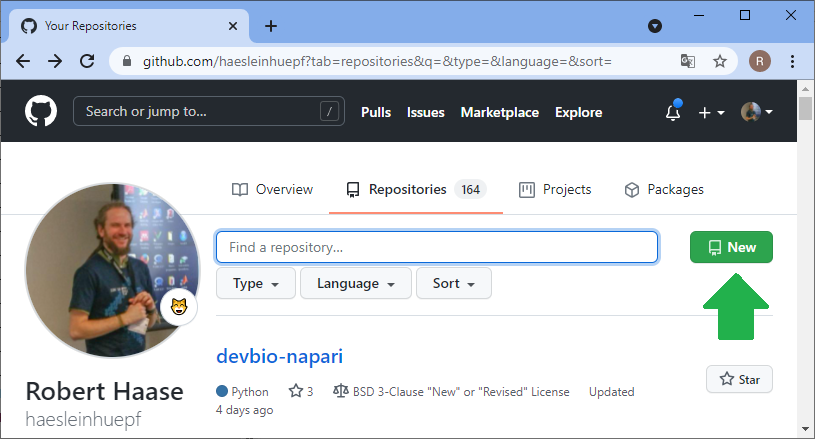Click the translate page icon in address bar
This screenshot has height=439, width=815.
[688, 61]
